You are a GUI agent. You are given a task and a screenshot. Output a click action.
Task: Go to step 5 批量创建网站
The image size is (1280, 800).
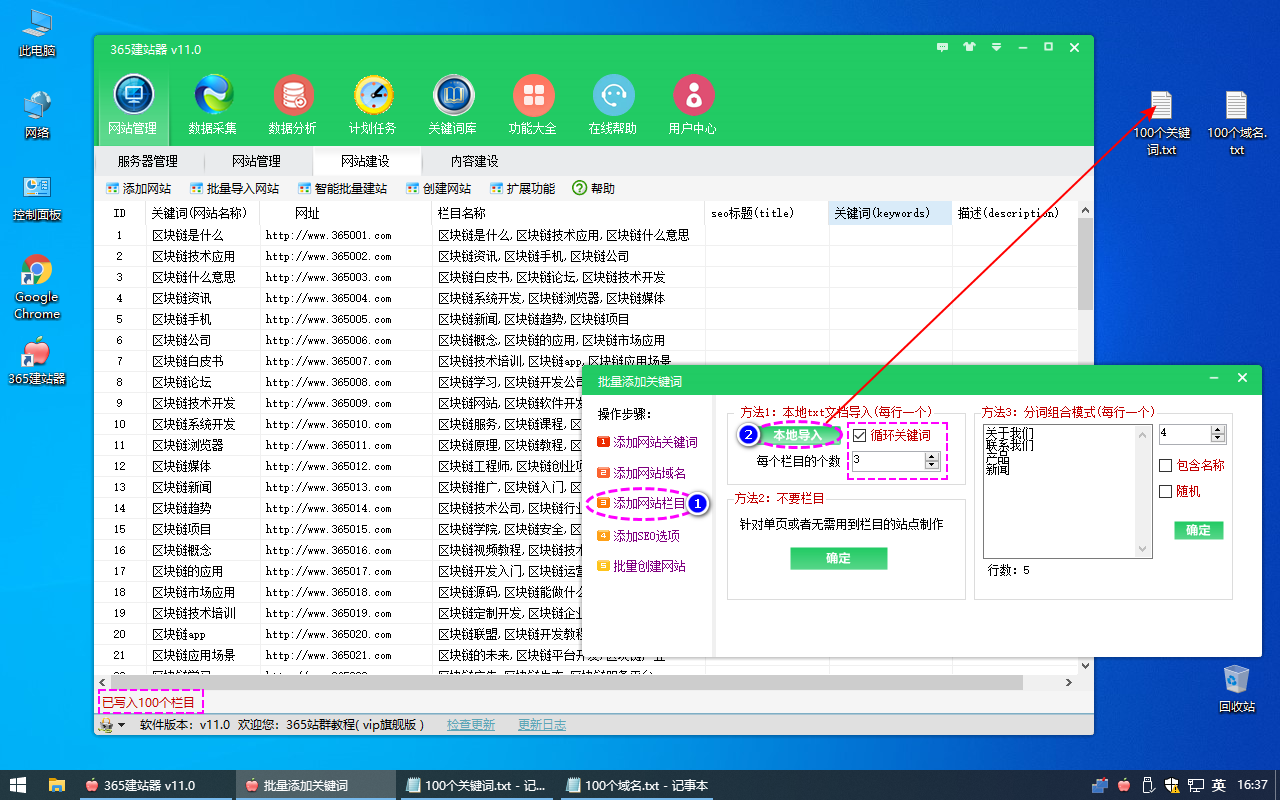(642, 566)
